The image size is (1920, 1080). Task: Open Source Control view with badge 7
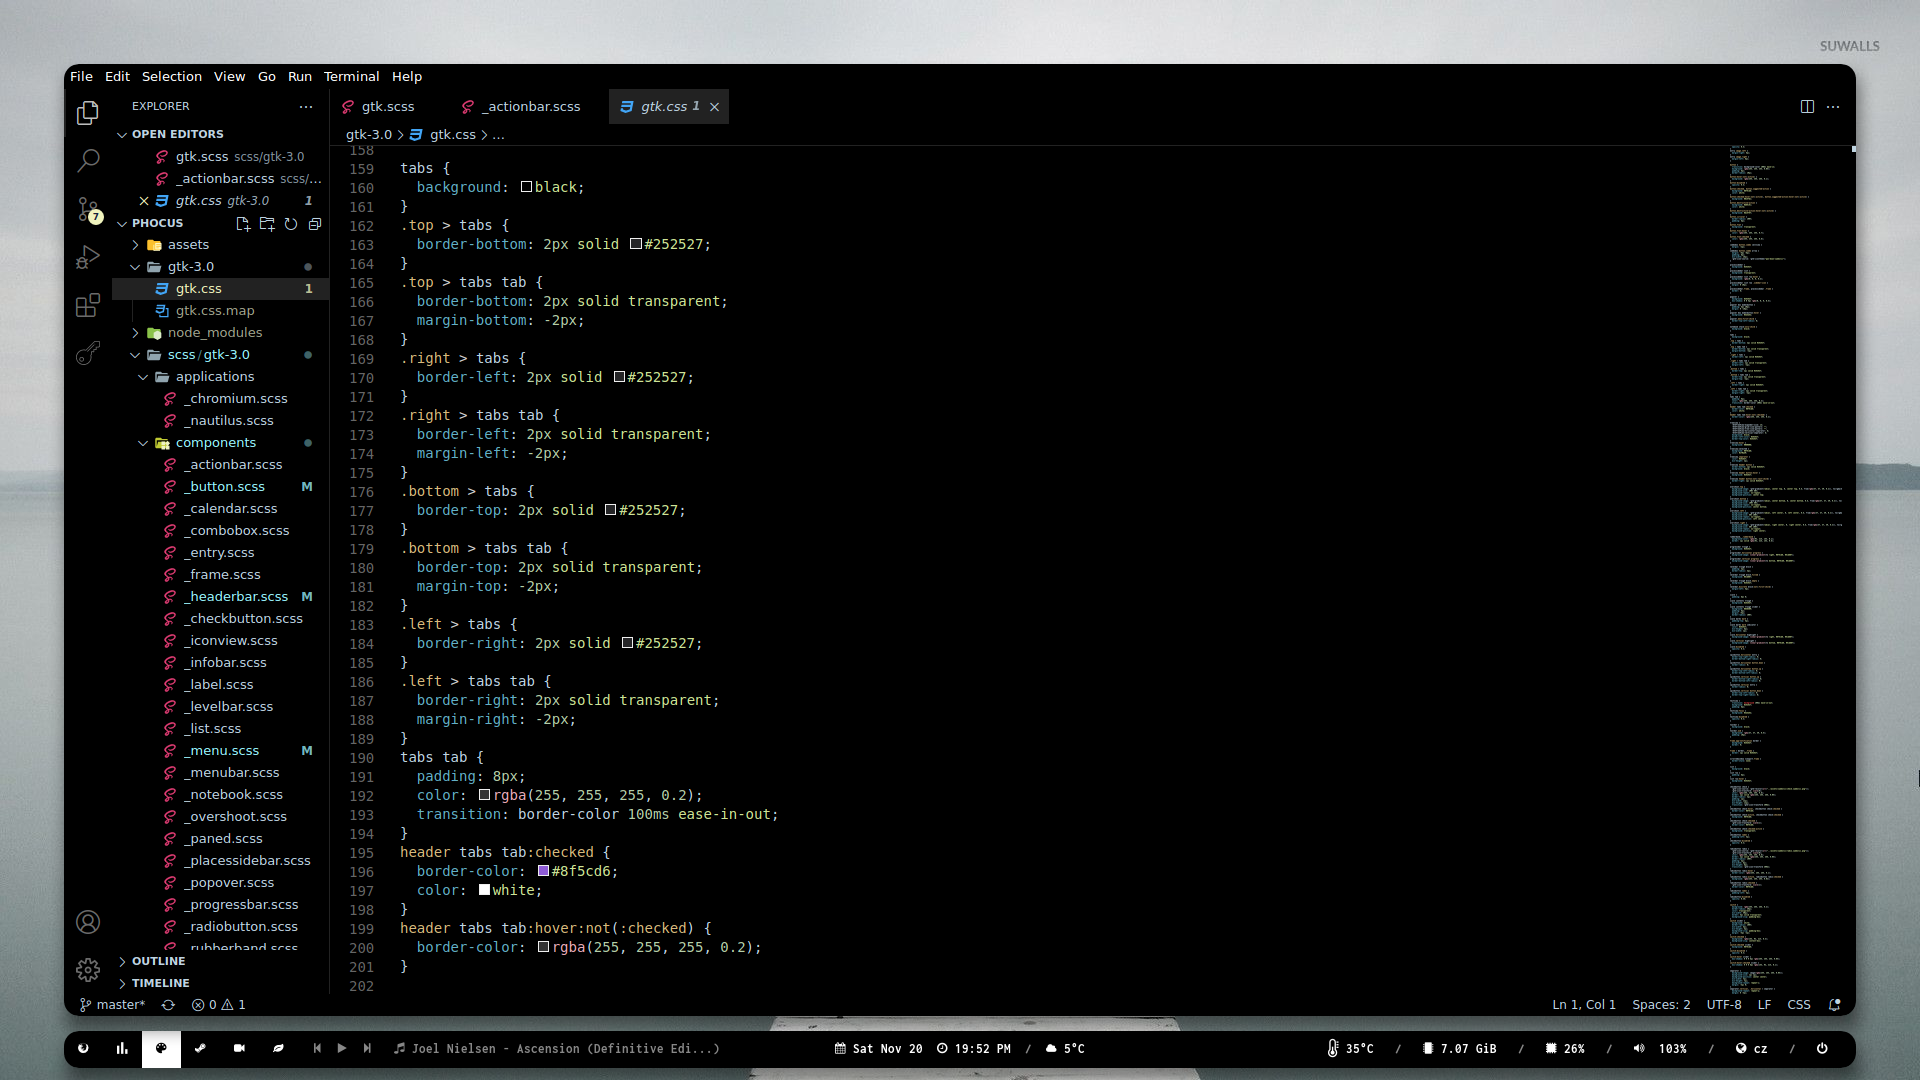(88, 209)
